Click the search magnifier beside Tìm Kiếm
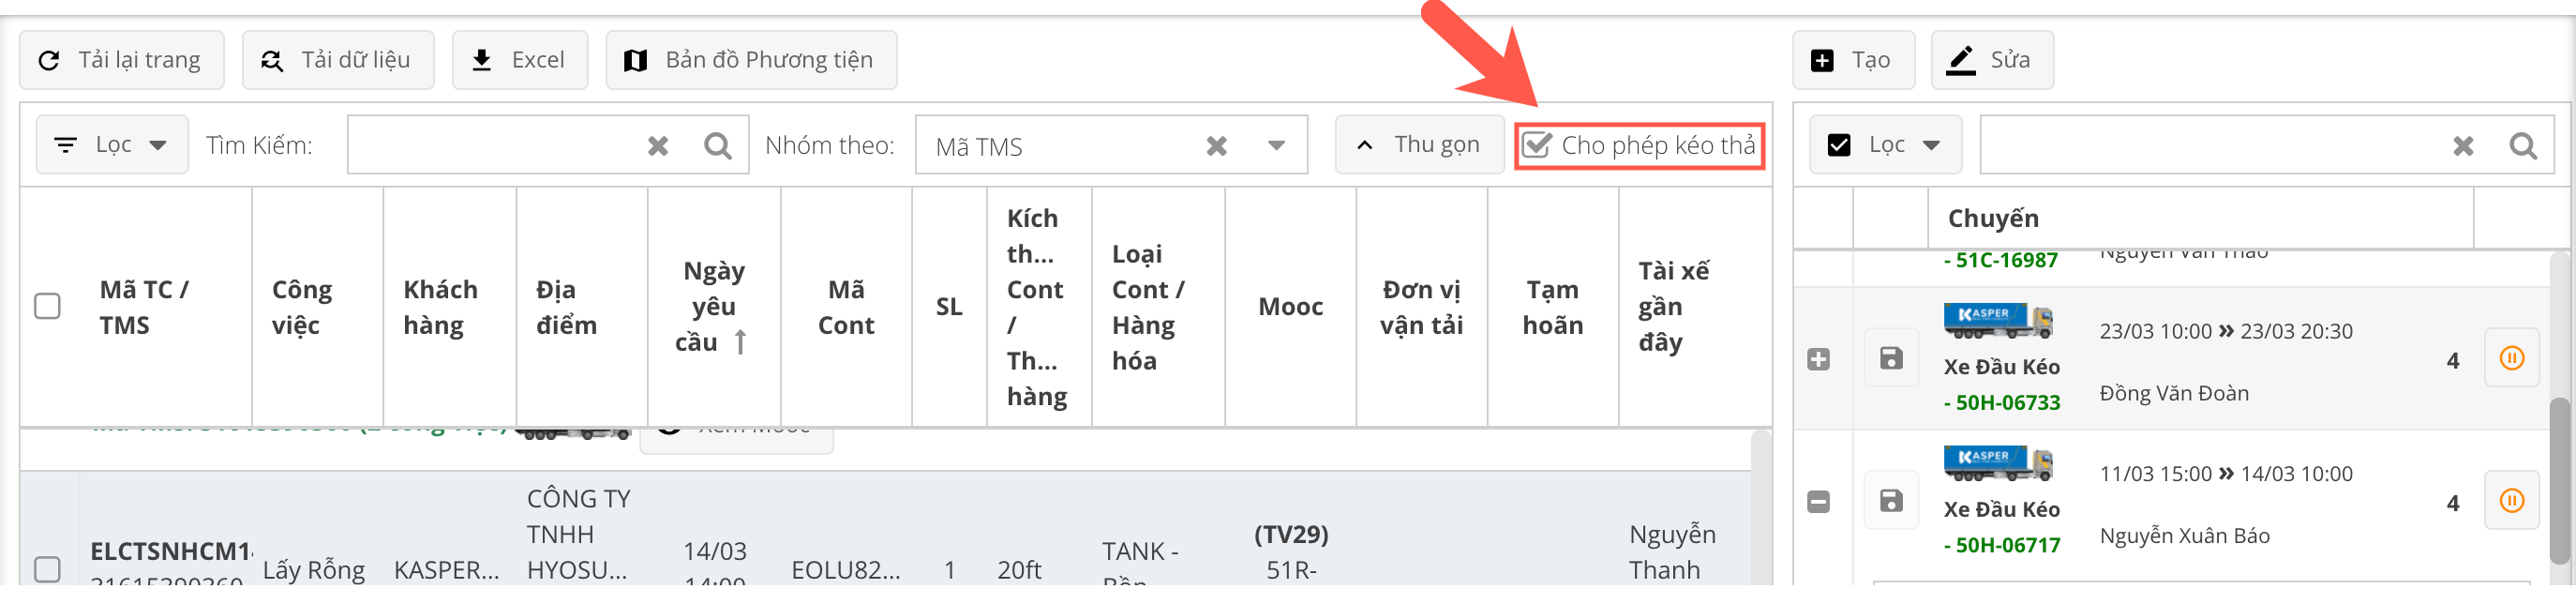Screen dimensions: 2576x604 click(717, 146)
